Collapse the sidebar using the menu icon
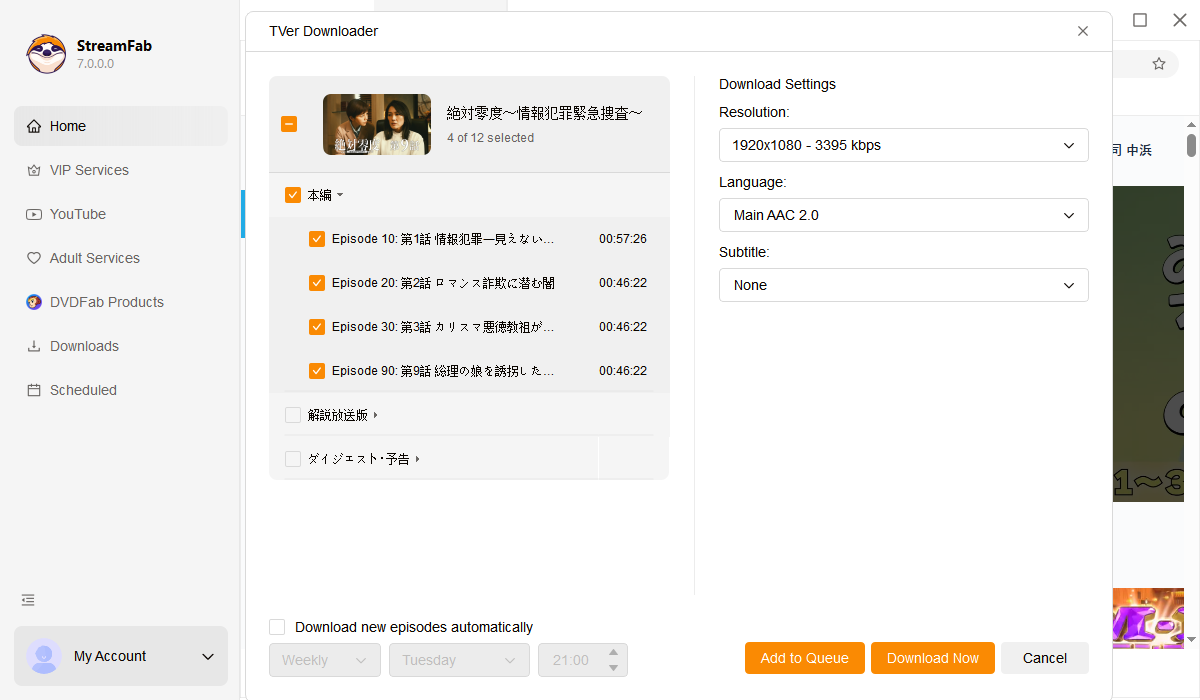 tap(28, 600)
